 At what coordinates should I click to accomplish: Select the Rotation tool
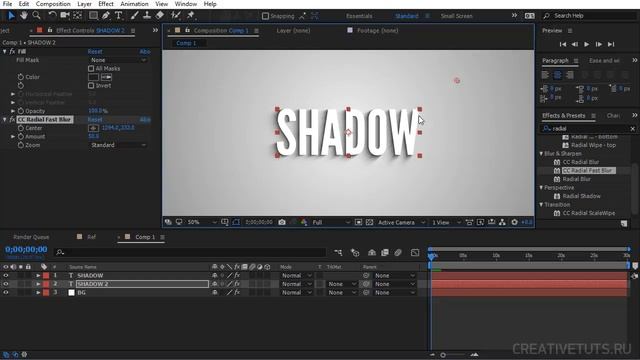click(x=52, y=16)
